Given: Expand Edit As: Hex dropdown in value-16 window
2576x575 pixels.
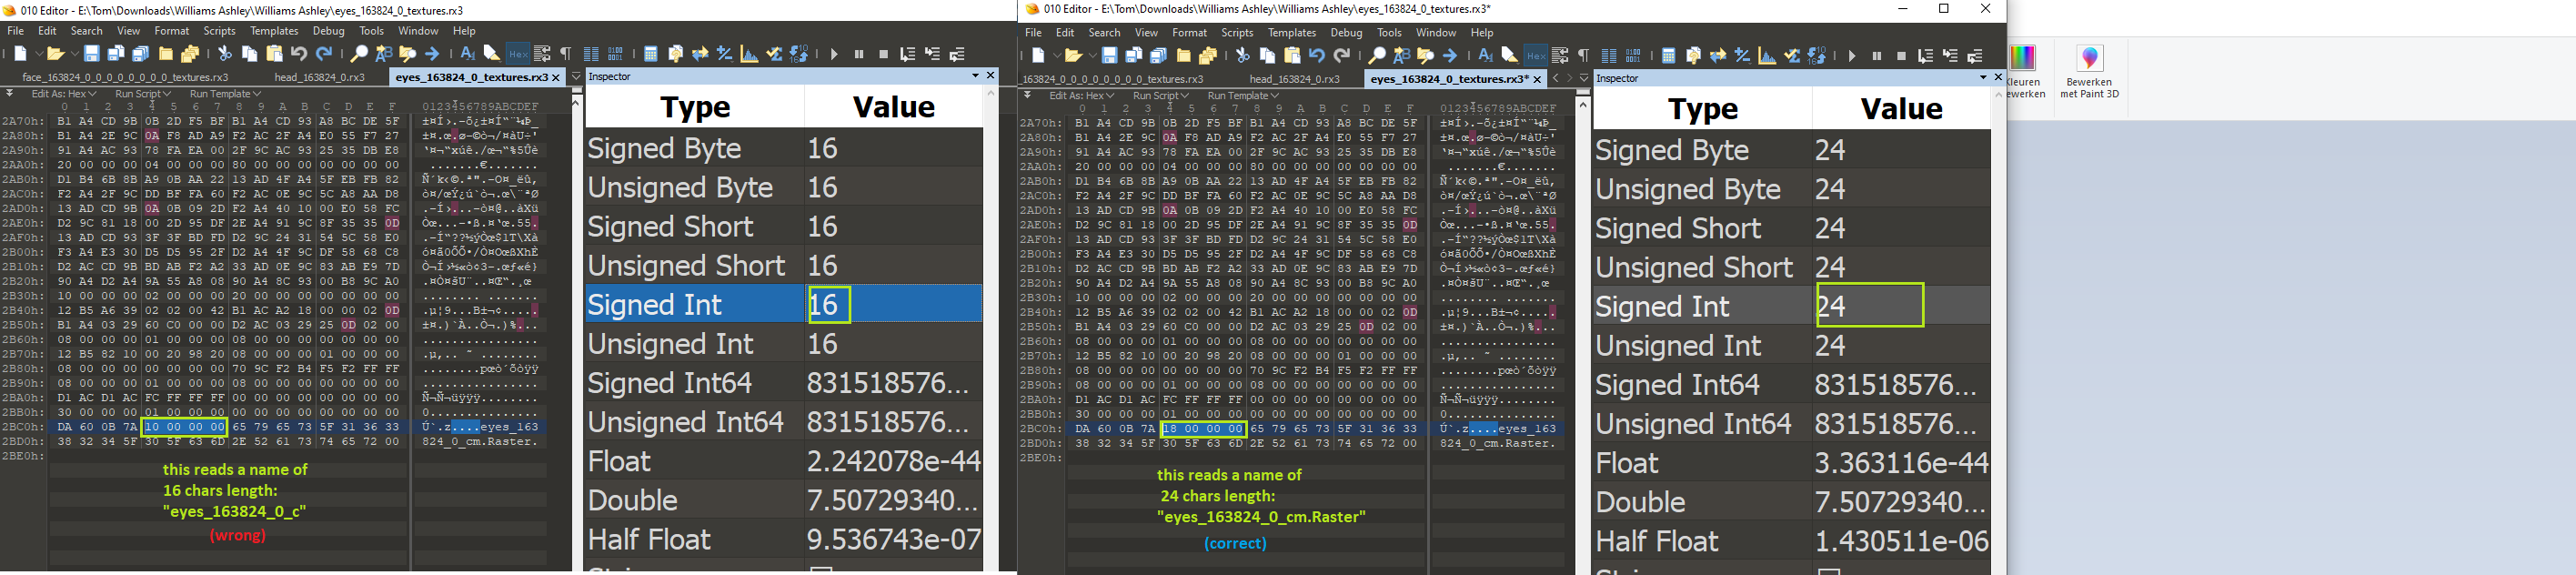Looking at the screenshot, I should 63,94.
